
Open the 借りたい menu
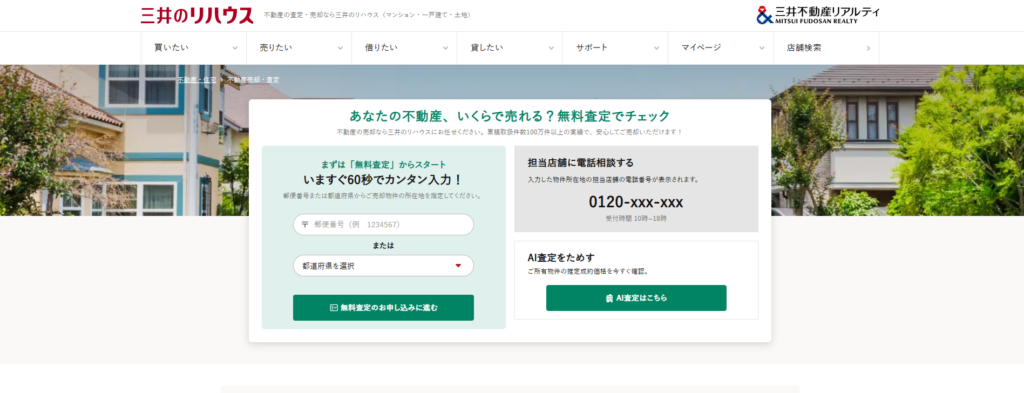pos(404,48)
